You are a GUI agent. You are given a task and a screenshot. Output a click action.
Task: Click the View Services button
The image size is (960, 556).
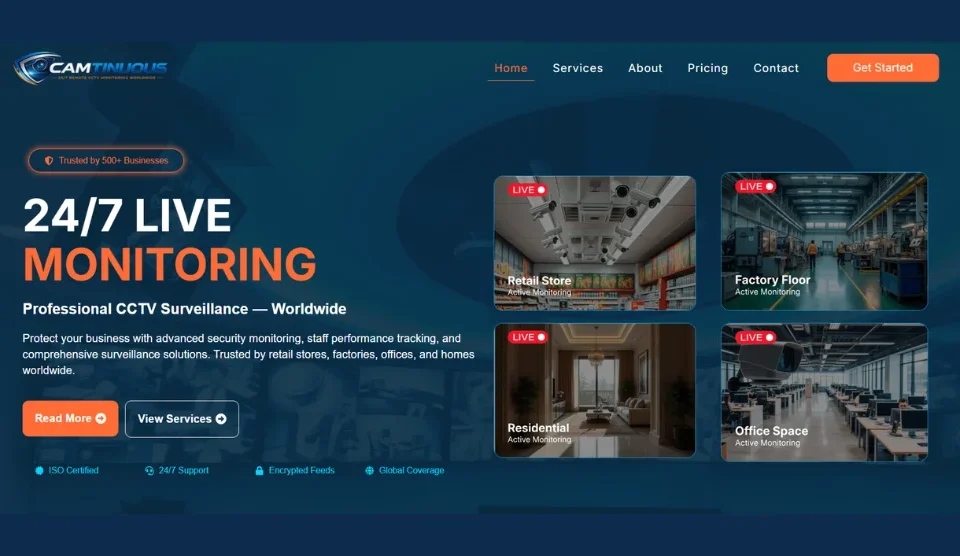pos(182,419)
